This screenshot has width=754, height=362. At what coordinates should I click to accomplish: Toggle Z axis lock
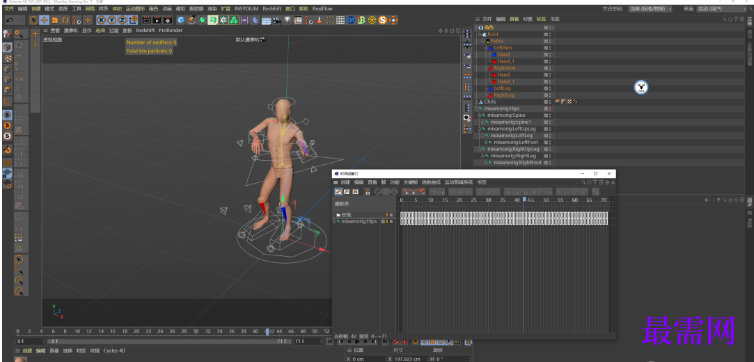(x=123, y=20)
